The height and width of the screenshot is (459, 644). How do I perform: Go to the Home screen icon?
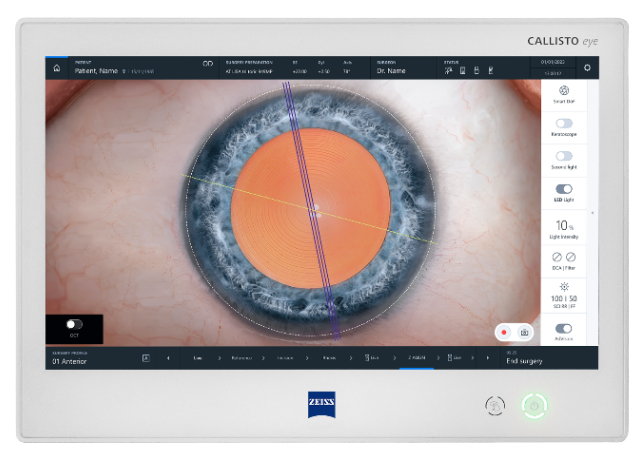click(x=56, y=68)
